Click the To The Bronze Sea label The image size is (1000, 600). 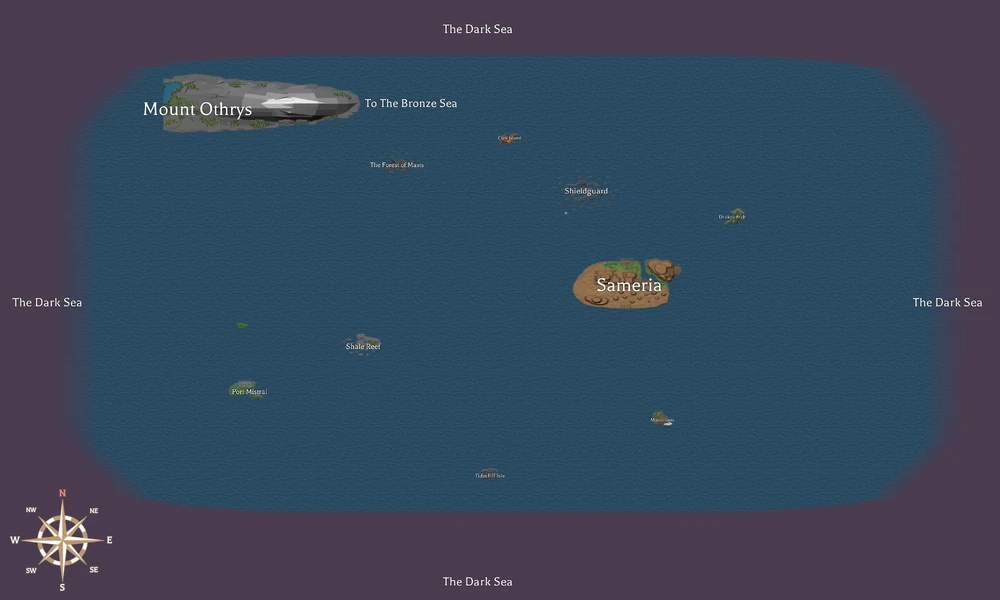tap(410, 103)
